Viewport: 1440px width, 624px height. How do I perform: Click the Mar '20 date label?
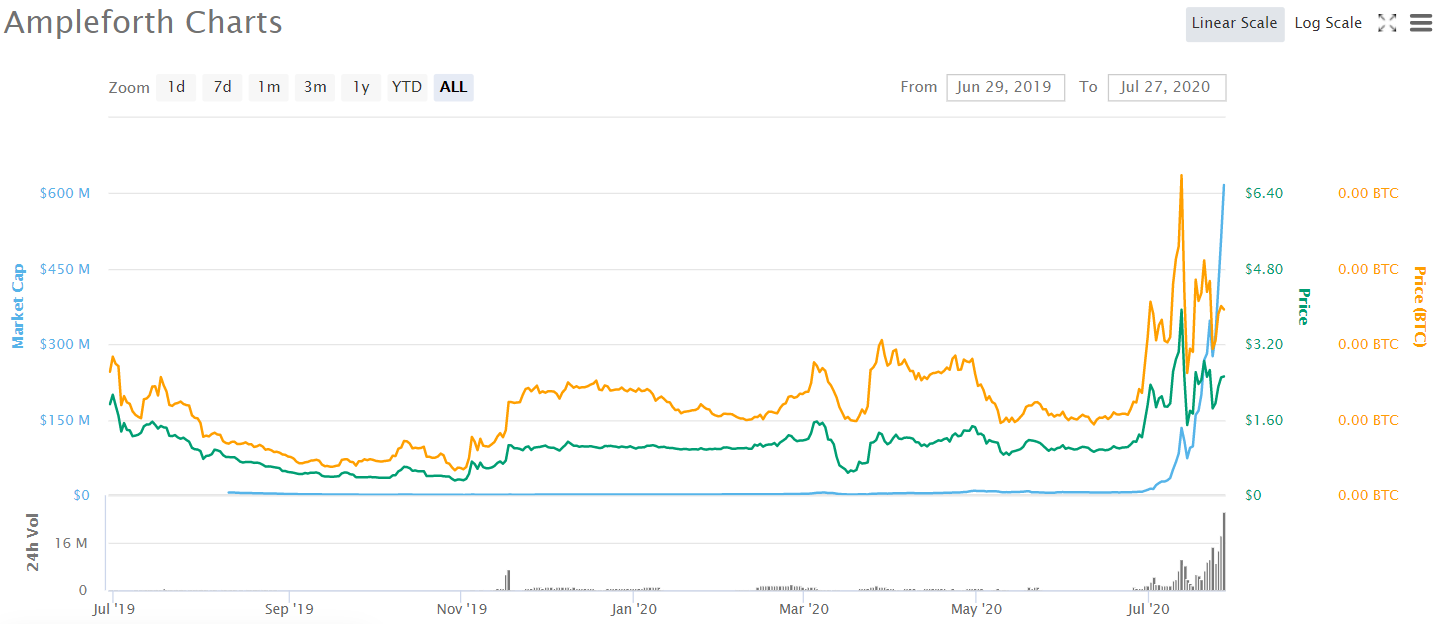pyautogui.click(x=804, y=608)
